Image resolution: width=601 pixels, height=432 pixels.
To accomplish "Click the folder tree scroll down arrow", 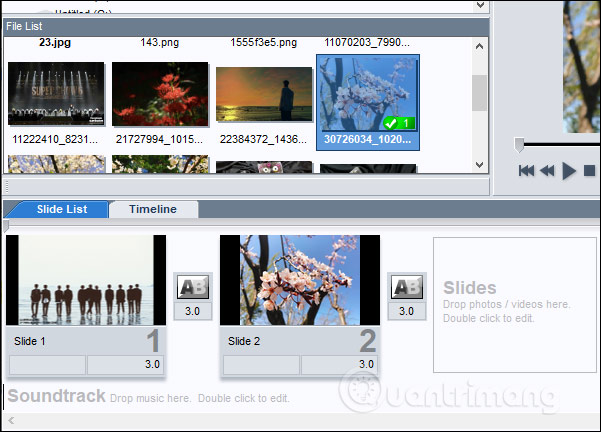I will pyautogui.click(x=480, y=5).
